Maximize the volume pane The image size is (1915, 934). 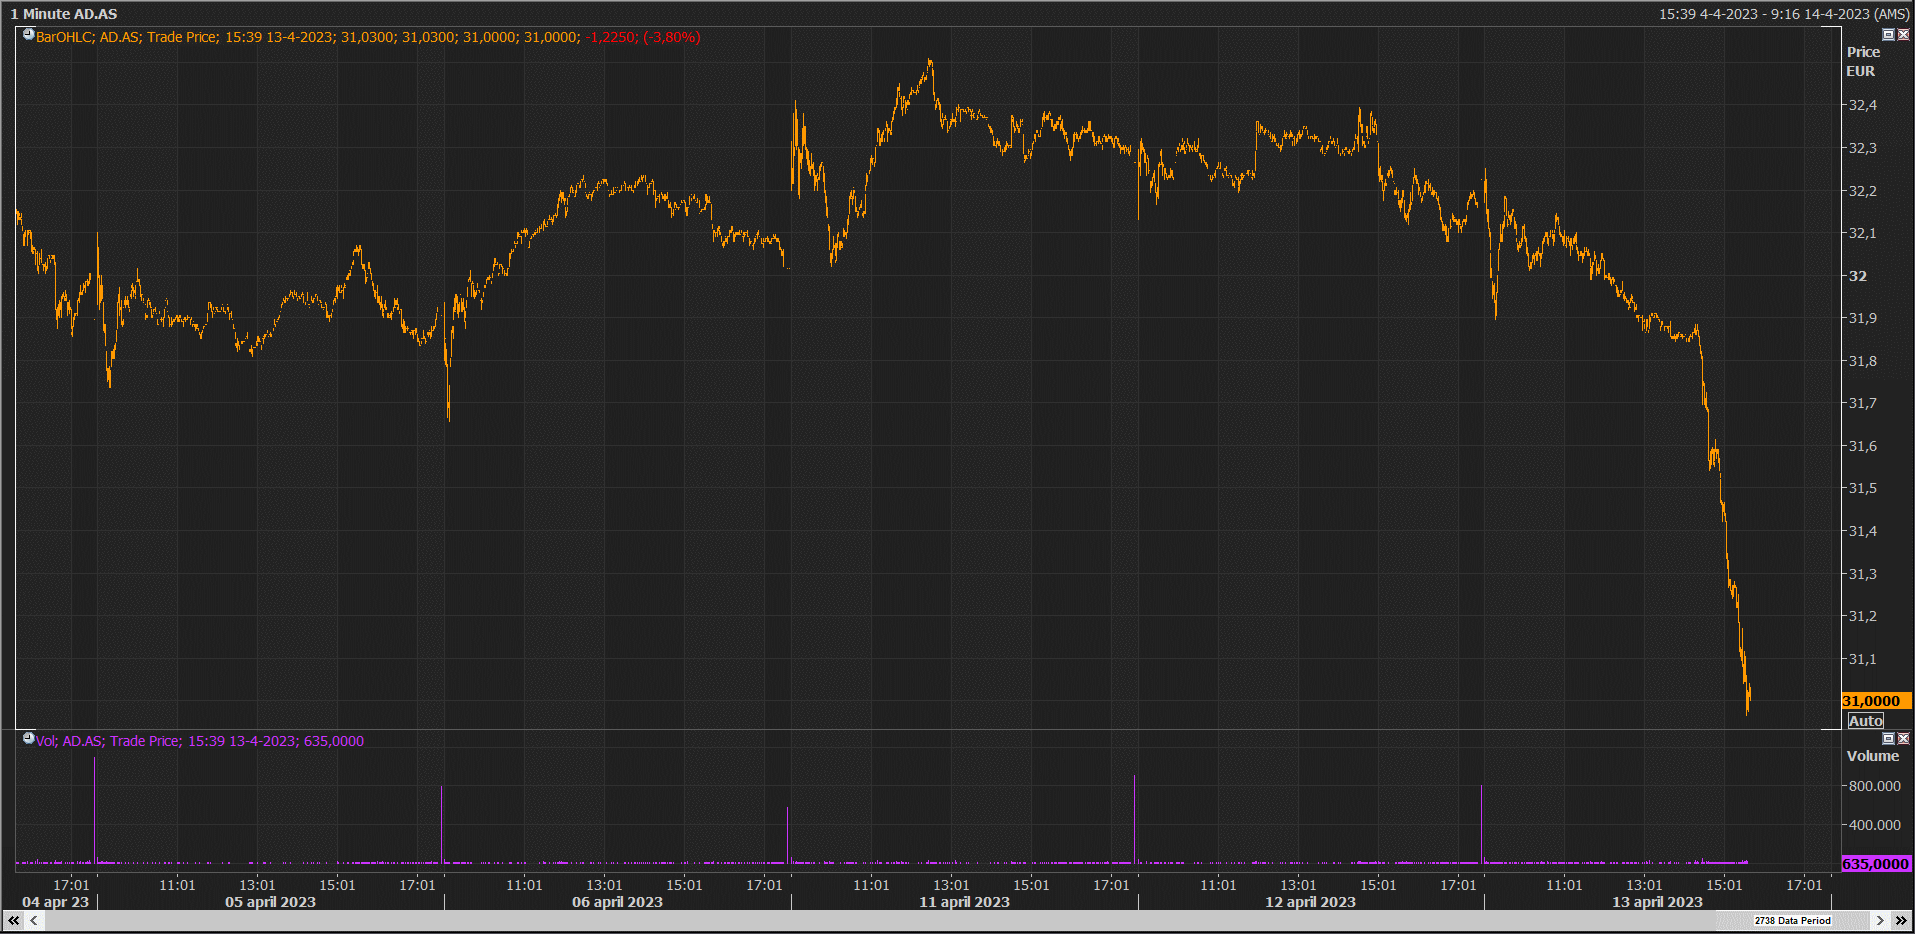pos(1889,738)
